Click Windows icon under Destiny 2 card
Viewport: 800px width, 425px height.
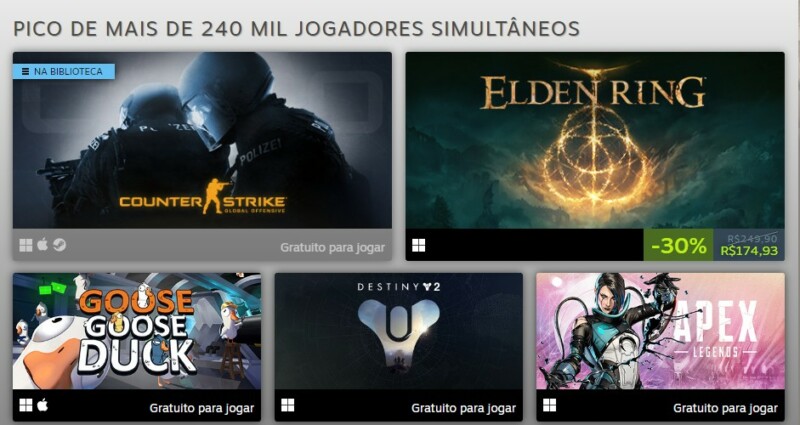click(288, 406)
